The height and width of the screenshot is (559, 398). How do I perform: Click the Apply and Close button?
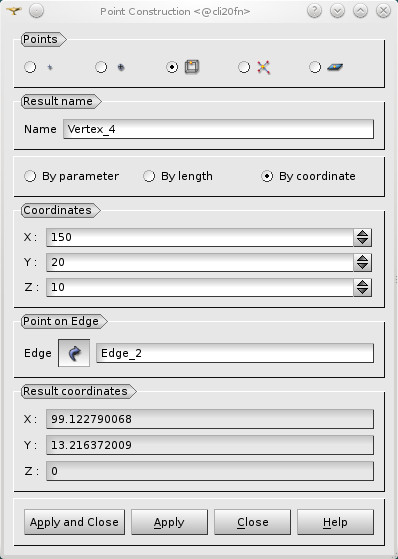[75, 522]
